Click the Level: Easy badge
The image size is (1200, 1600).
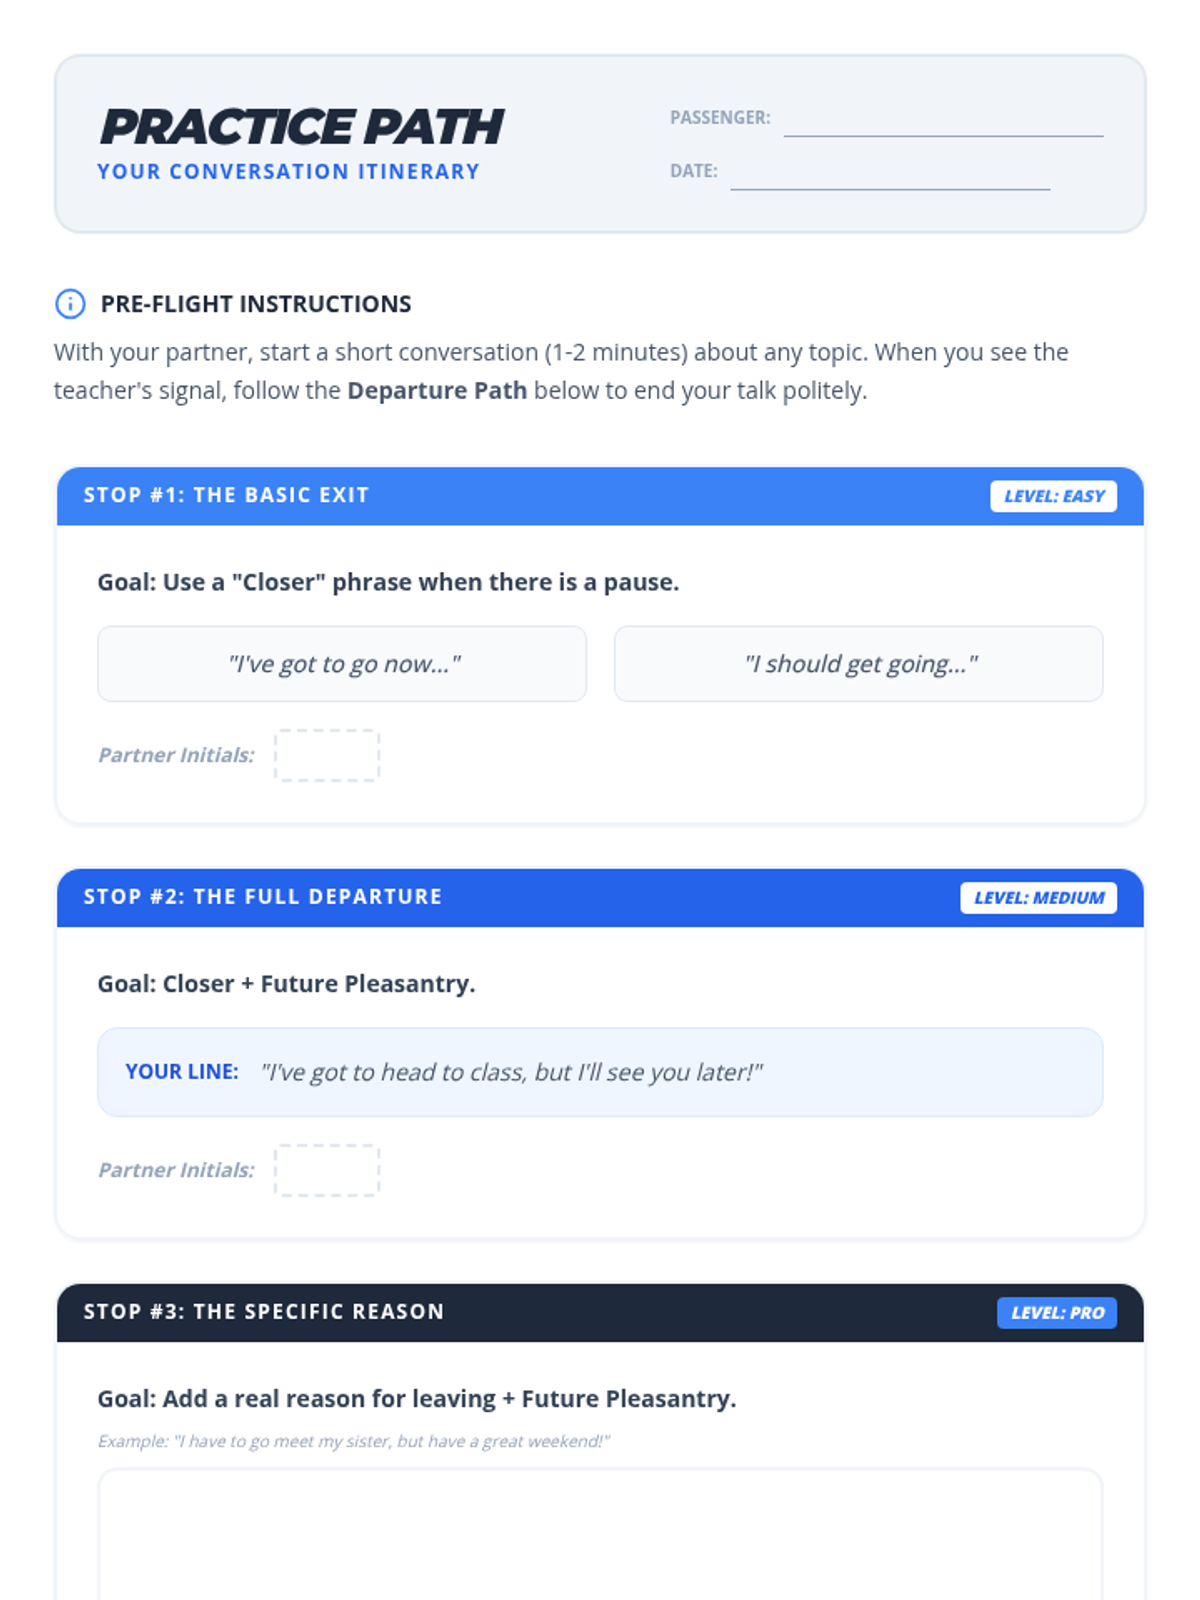click(x=1053, y=496)
